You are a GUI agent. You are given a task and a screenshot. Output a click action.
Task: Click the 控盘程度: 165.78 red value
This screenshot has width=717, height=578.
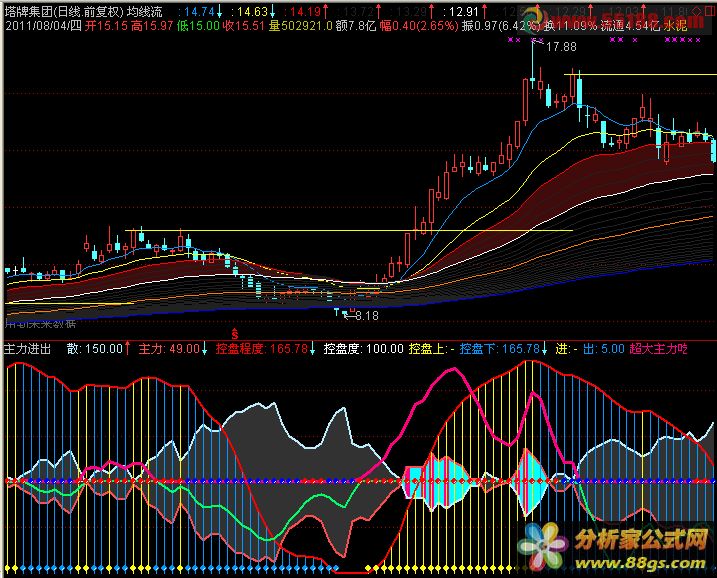pos(260,349)
